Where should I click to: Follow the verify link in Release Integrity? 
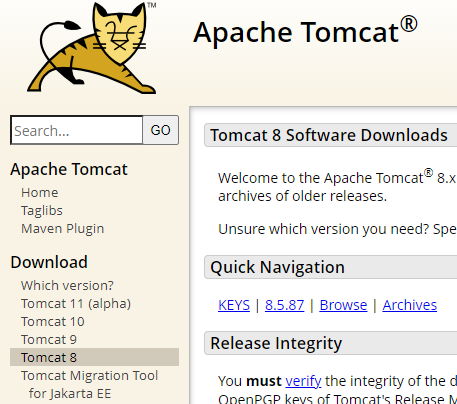tap(303, 381)
